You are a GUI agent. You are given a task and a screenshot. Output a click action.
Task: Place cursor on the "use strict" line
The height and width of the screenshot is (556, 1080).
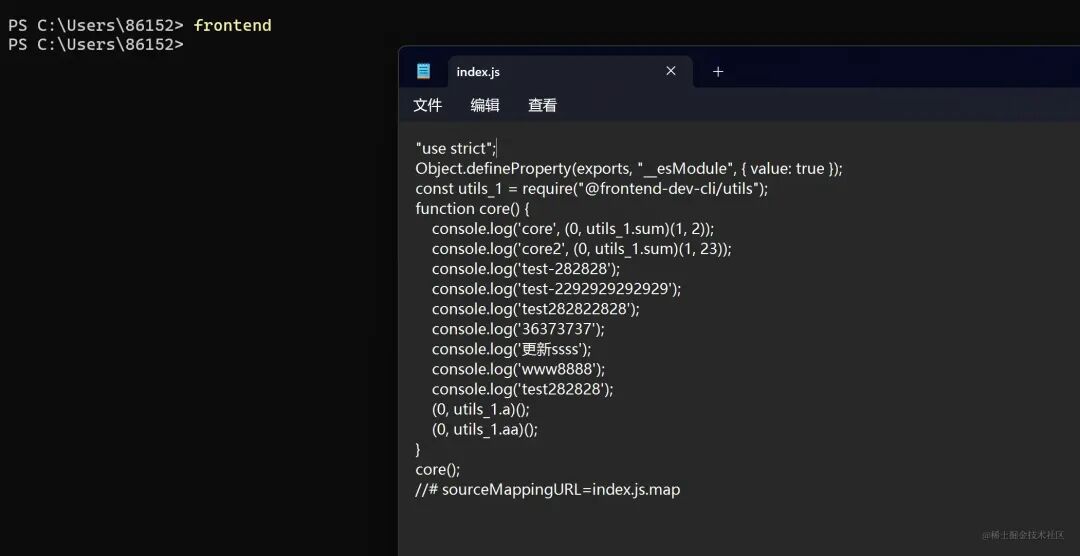tap(455, 149)
